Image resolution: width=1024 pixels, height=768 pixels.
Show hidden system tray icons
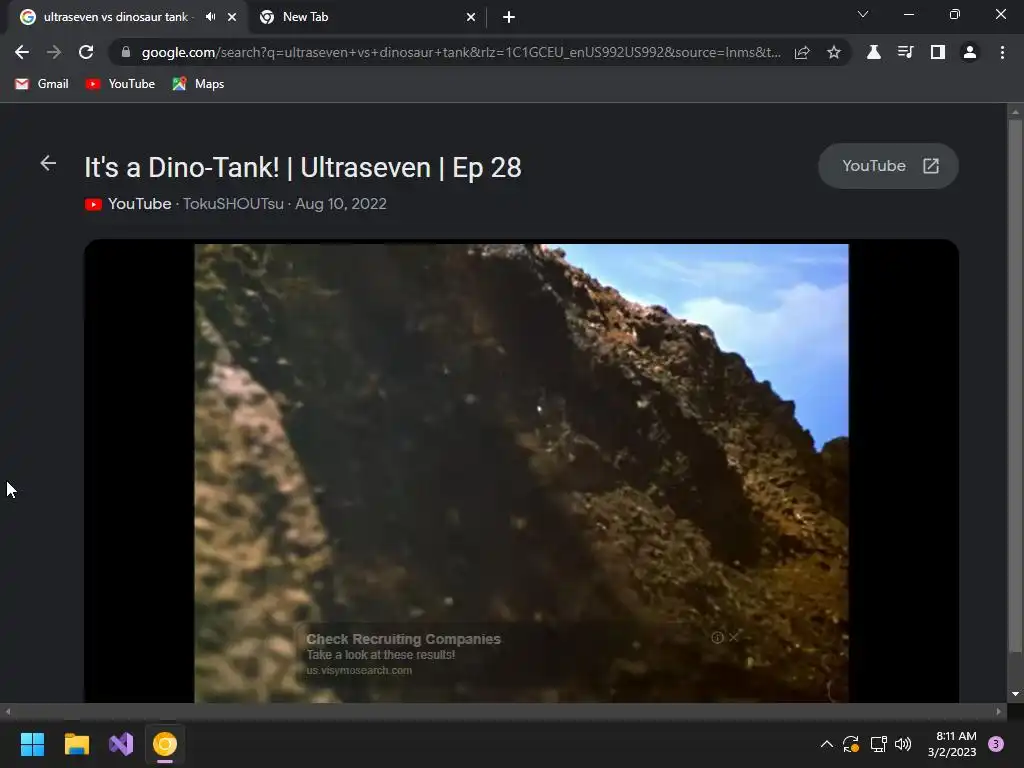(826, 744)
